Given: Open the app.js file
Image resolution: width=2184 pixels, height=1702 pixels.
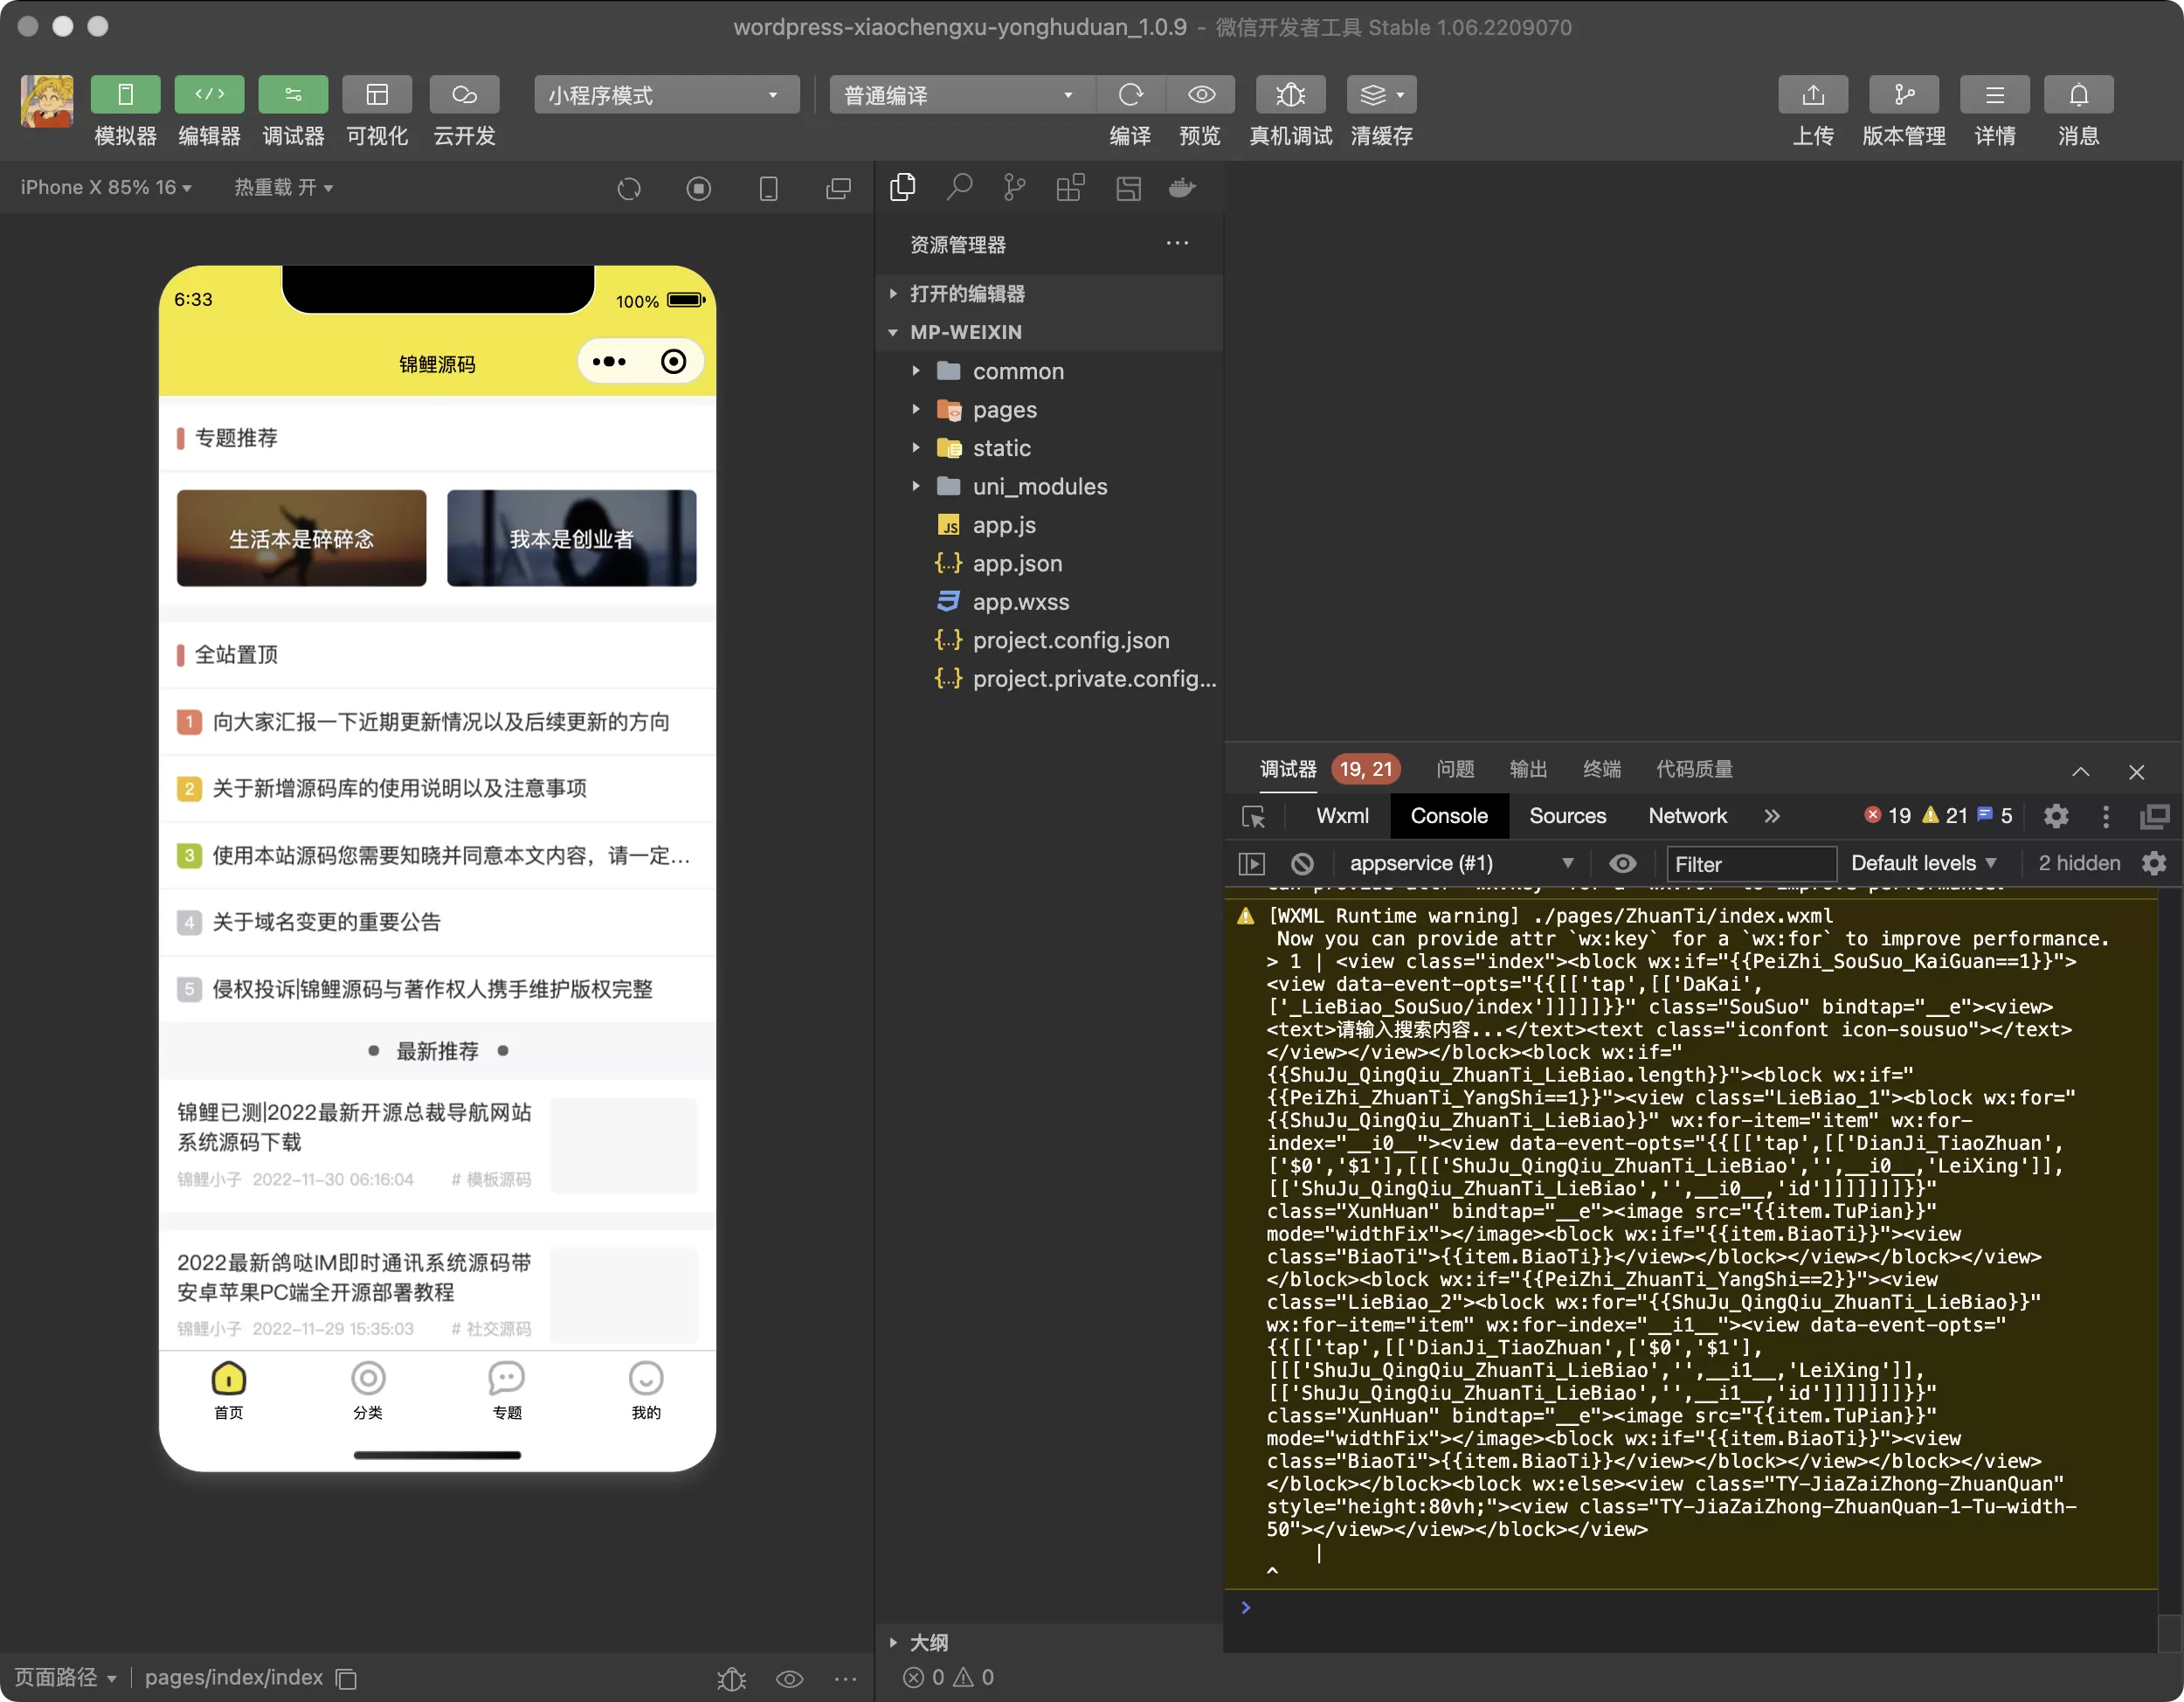Looking at the screenshot, I should pyautogui.click(x=1049, y=525).
